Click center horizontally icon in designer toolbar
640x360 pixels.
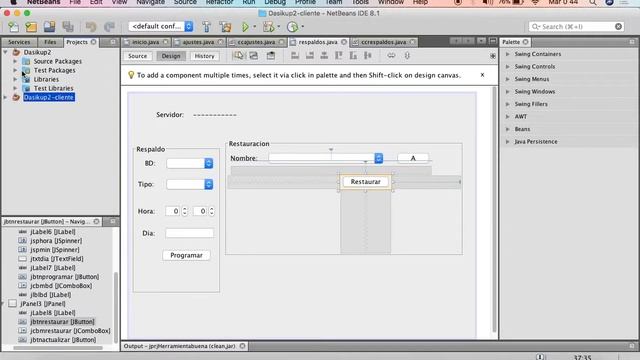[324, 56]
